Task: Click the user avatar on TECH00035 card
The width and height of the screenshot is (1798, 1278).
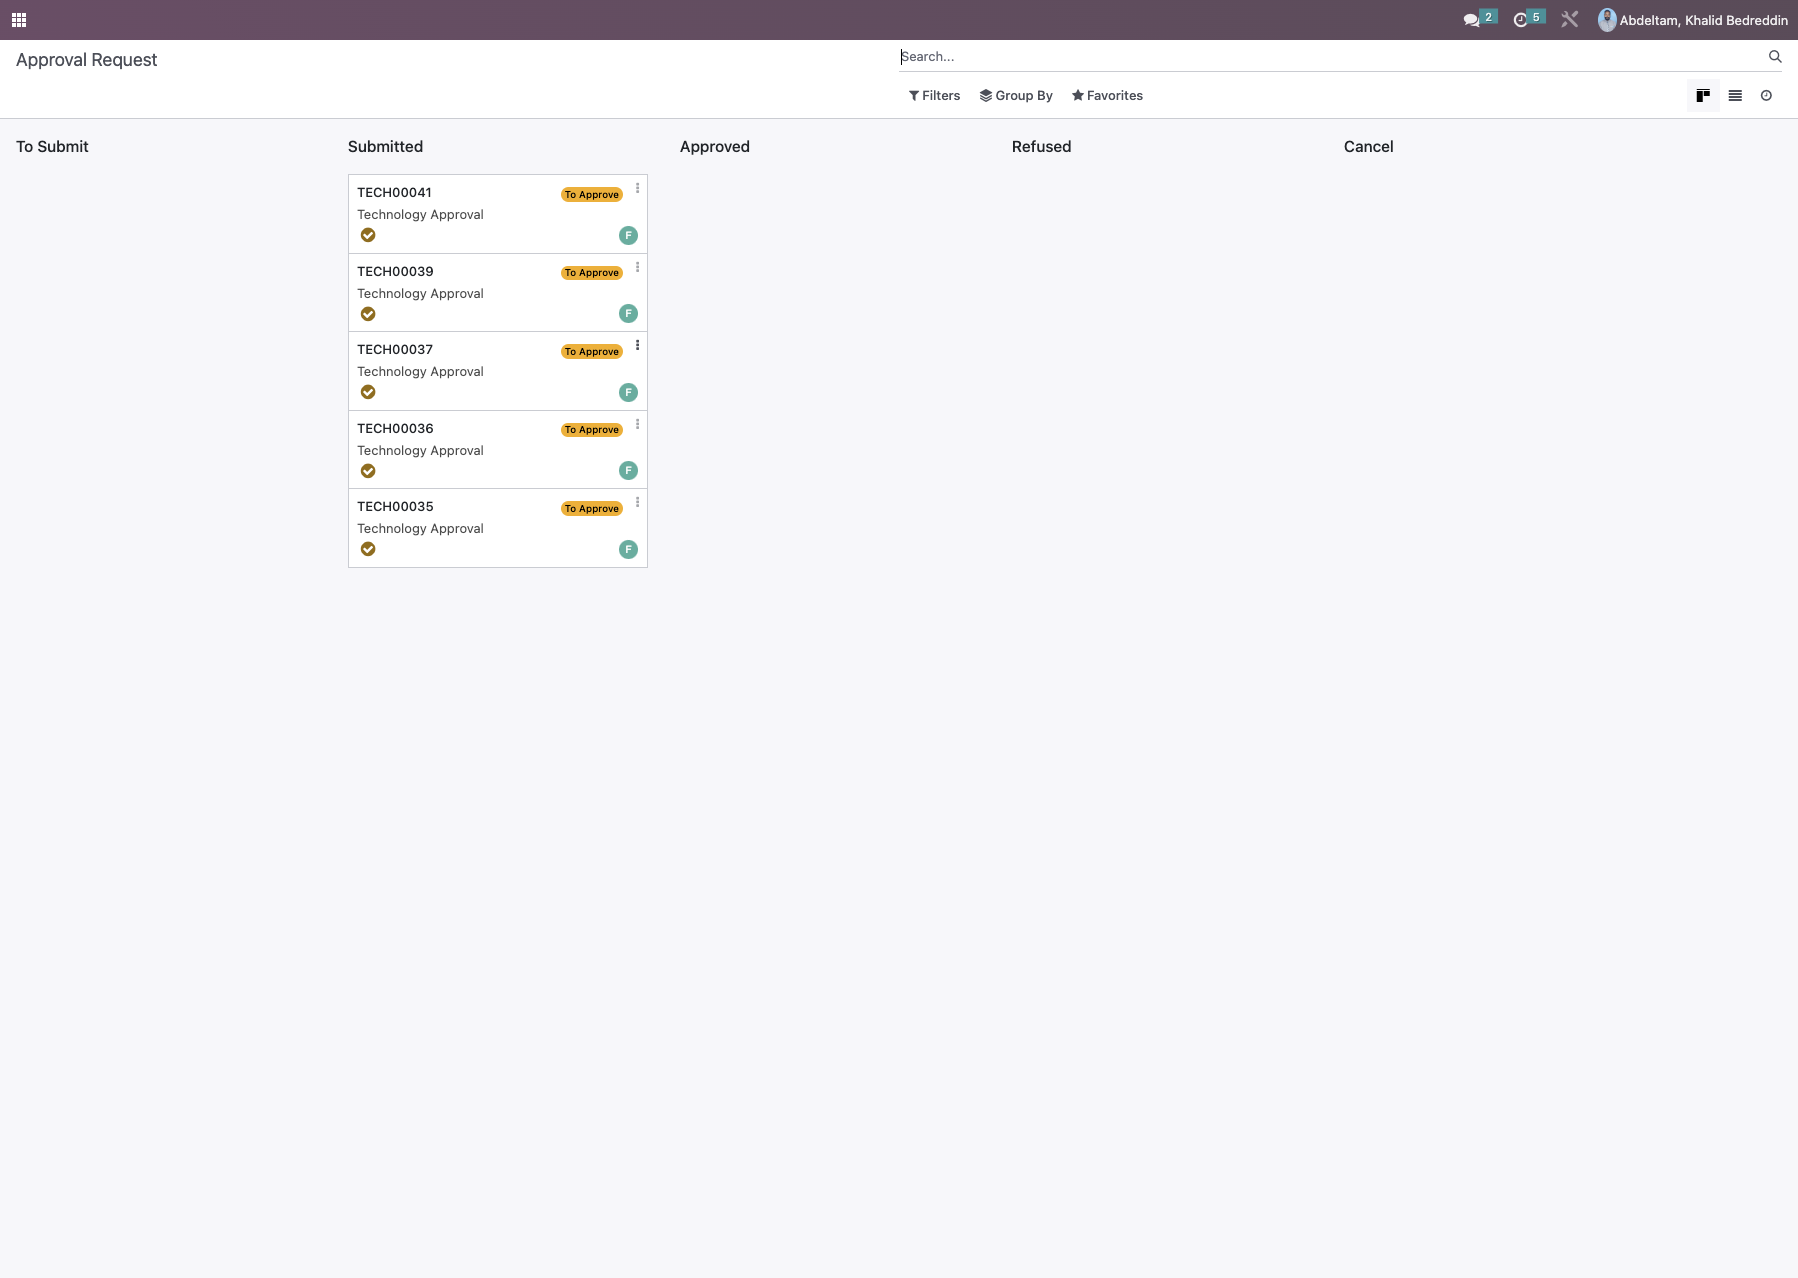Action: coord(628,550)
